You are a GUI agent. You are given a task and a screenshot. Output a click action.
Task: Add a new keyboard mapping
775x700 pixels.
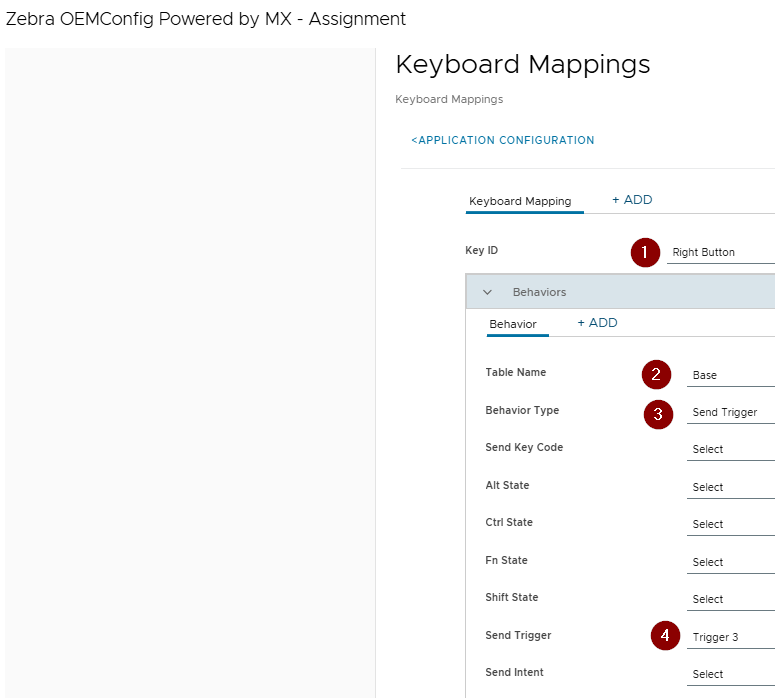click(x=632, y=200)
